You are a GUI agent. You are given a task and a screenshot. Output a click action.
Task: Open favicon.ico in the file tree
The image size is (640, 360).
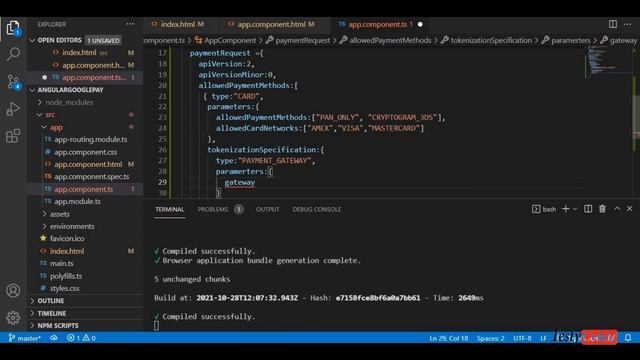[x=67, y=238]
